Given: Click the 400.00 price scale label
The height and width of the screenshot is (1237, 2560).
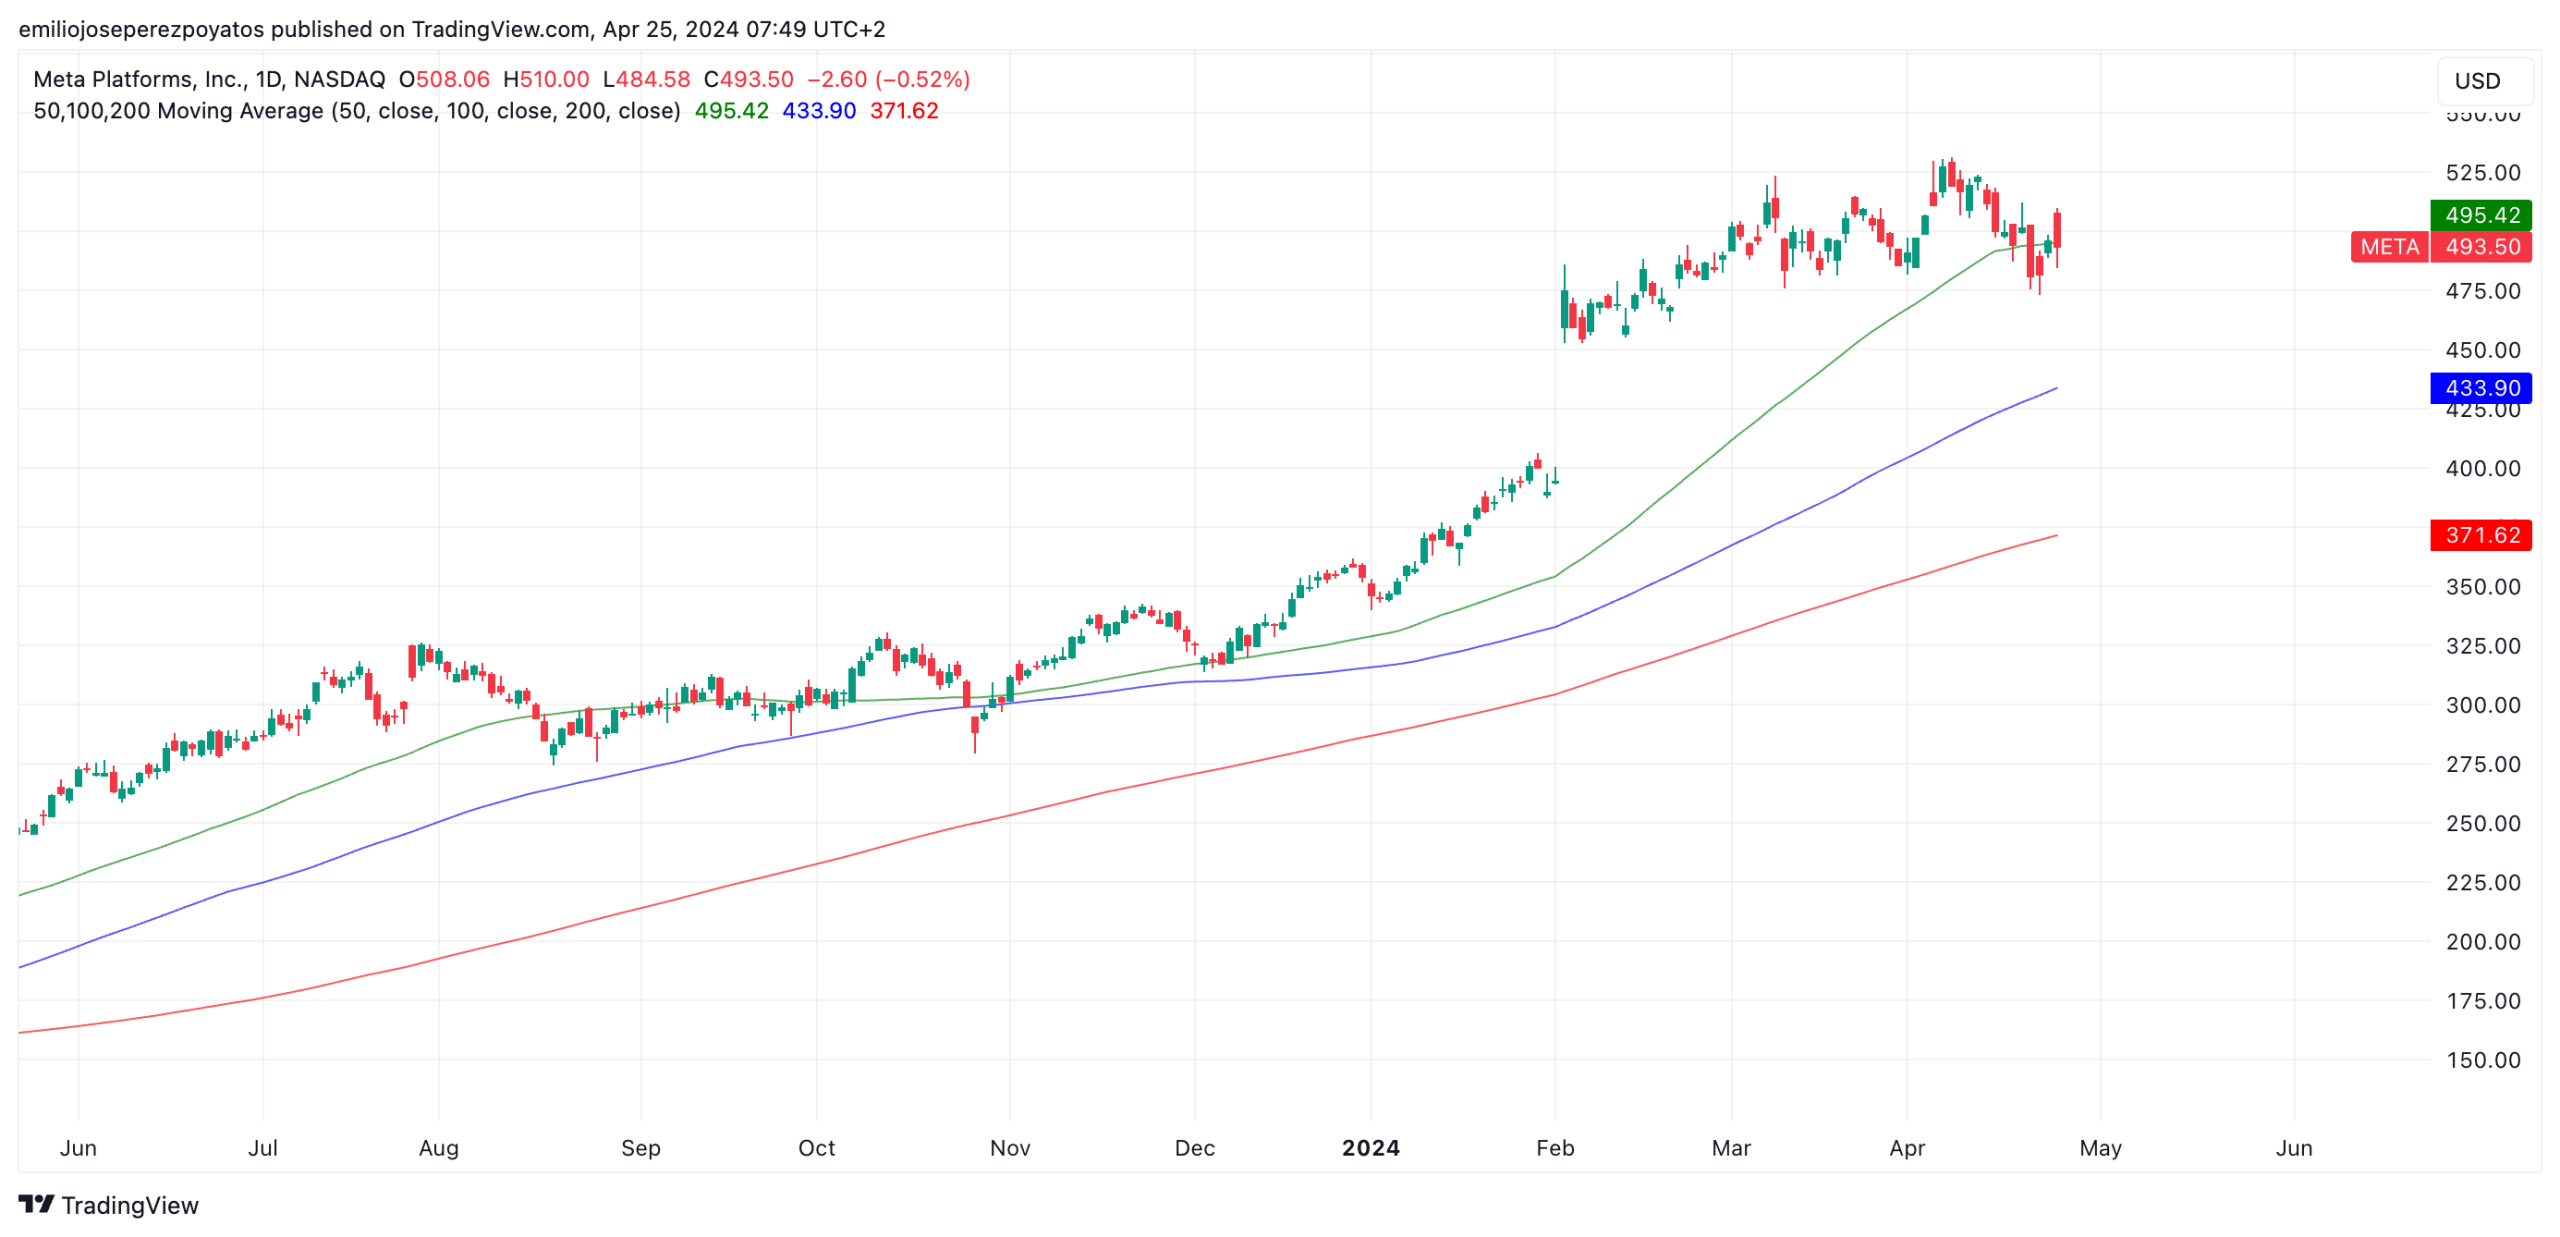Looking at the screenshot, I should click(2483, 468).
